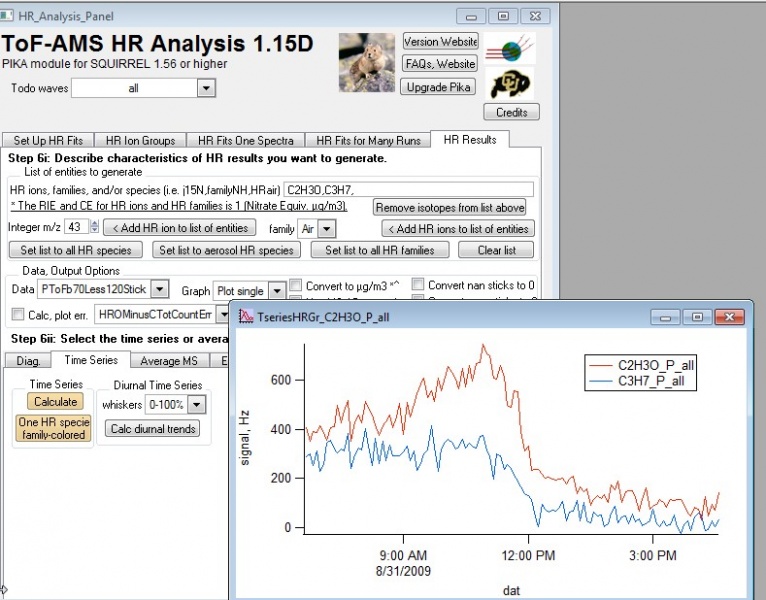Viewport: 766px width, 600px height.
Task: Select the Average MS tab
Action: tap(168, 360)
